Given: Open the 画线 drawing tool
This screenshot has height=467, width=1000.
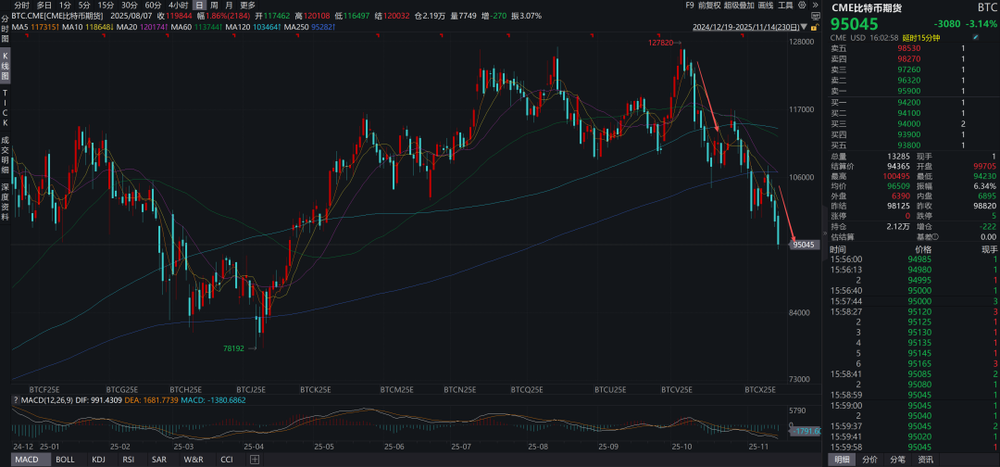Looking at the screenshot, I should click(x=766, y=5).
